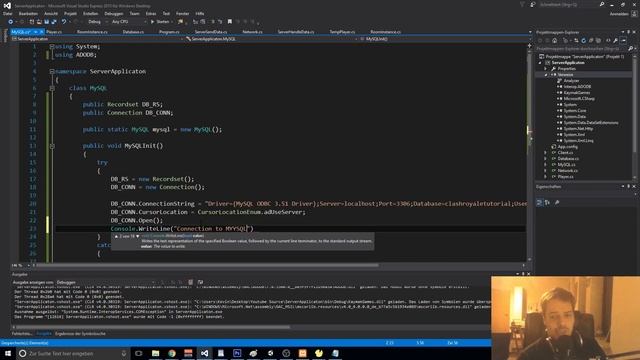This screenshot has width=640, height=360.
Task: Click the alphabetical sort icon in Eigenschaften panel
Action: click(547, 202)
